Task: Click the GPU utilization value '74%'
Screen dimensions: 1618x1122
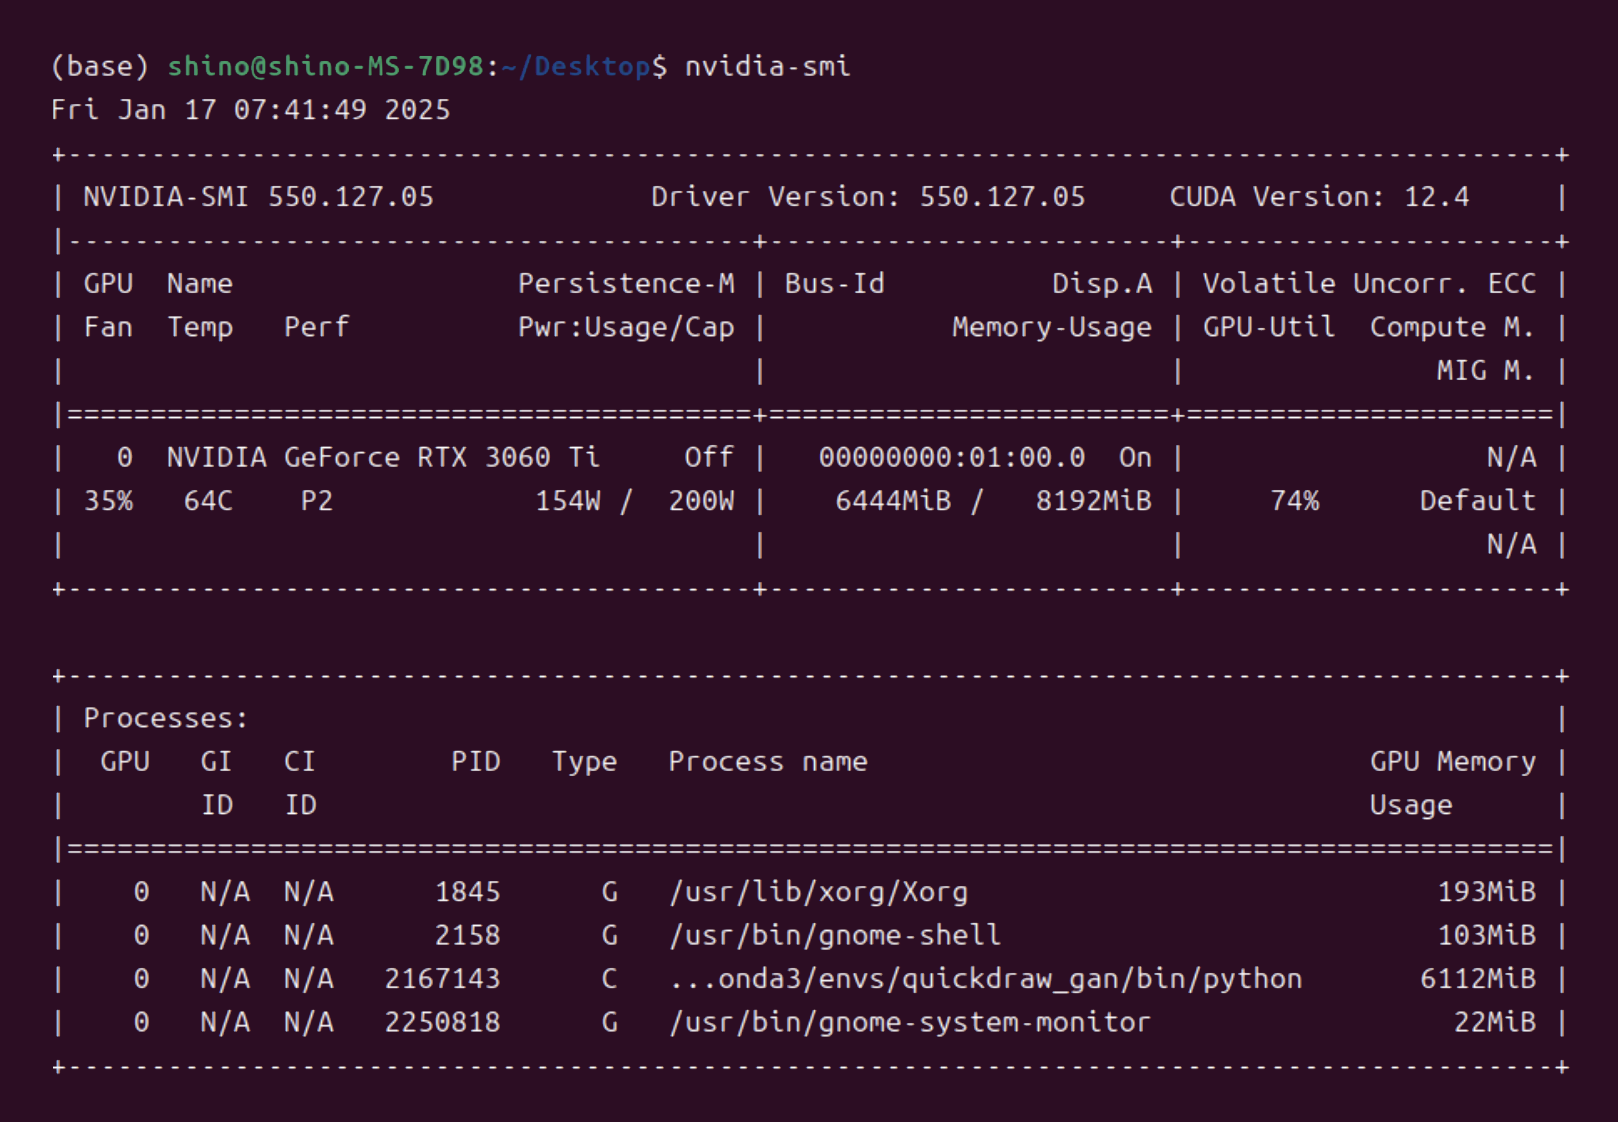Action: click(1294, 500)
